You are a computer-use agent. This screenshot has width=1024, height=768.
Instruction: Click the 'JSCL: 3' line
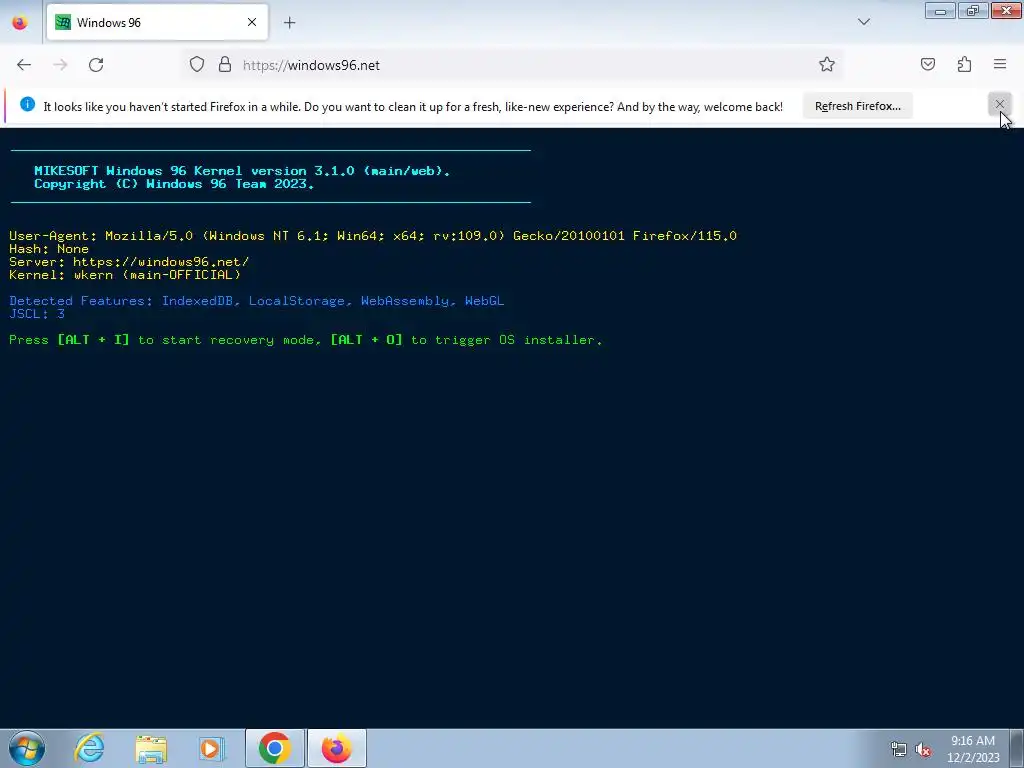[37, 314]
